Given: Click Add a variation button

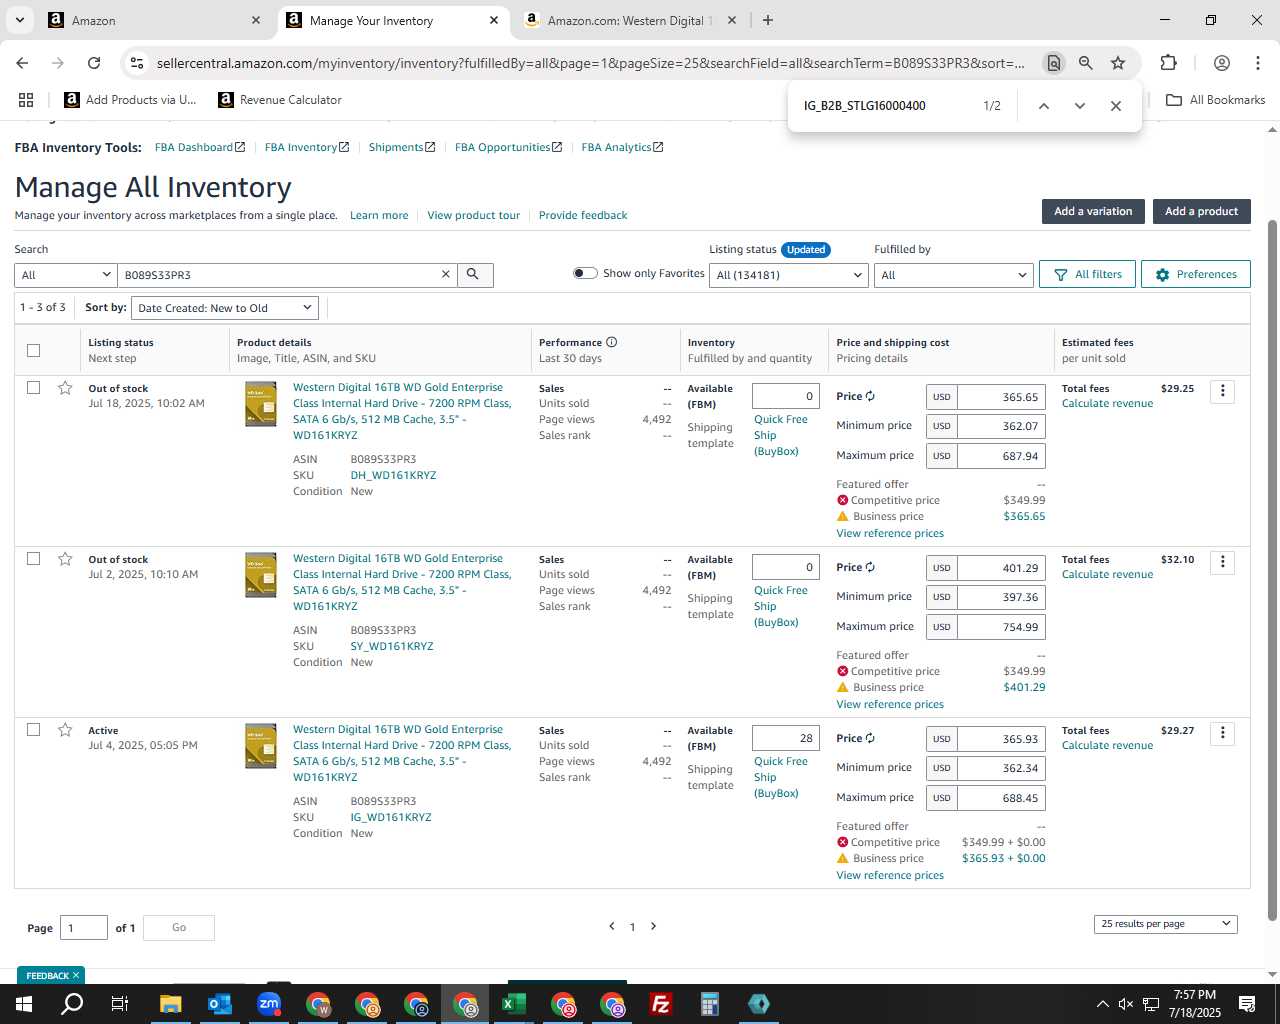Looking at the screenshot, I should [x=1093, y=211].
